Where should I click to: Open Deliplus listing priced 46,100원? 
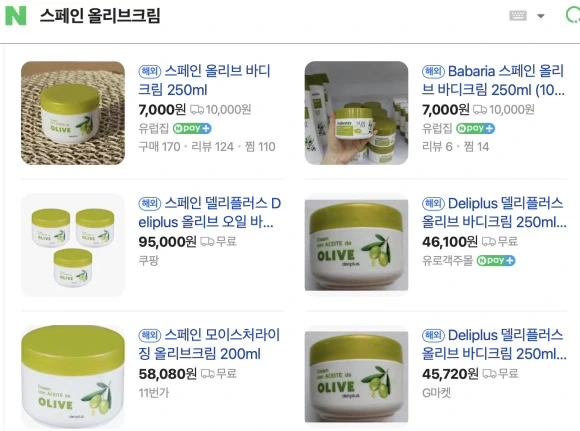(x=494, y=212)
